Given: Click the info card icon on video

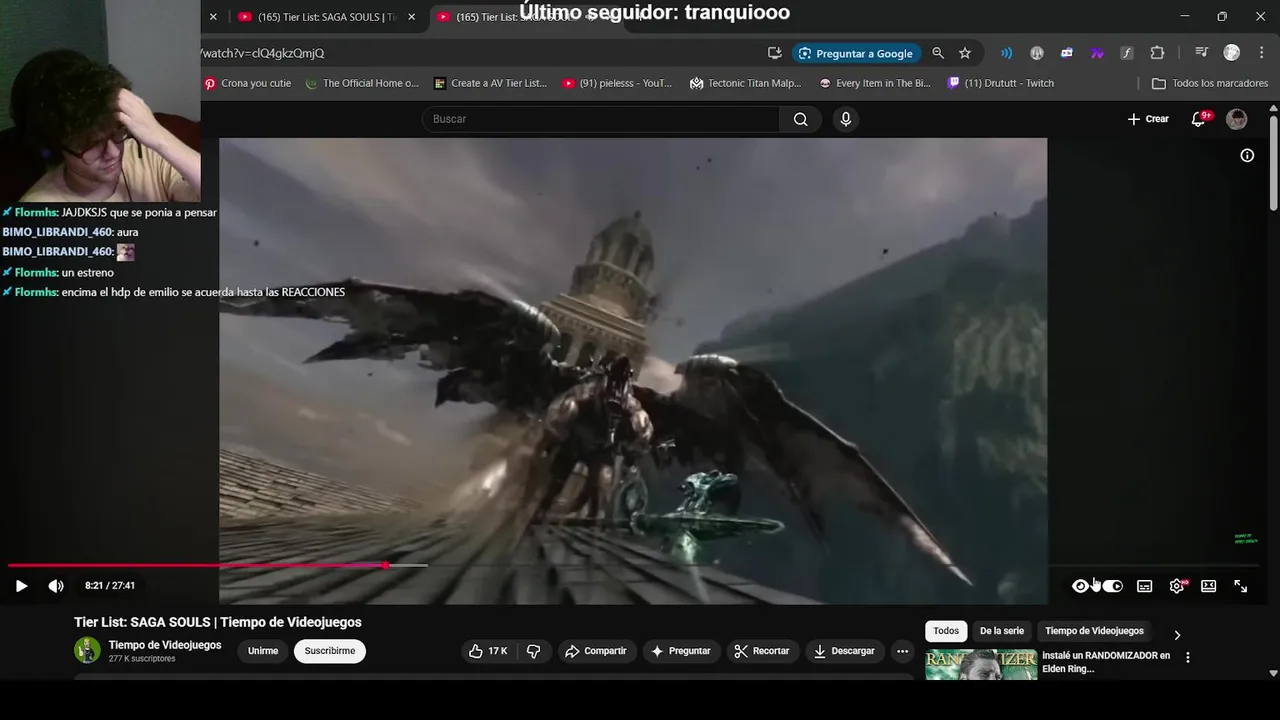Looking at the screenshot, I should (1247, 155).
